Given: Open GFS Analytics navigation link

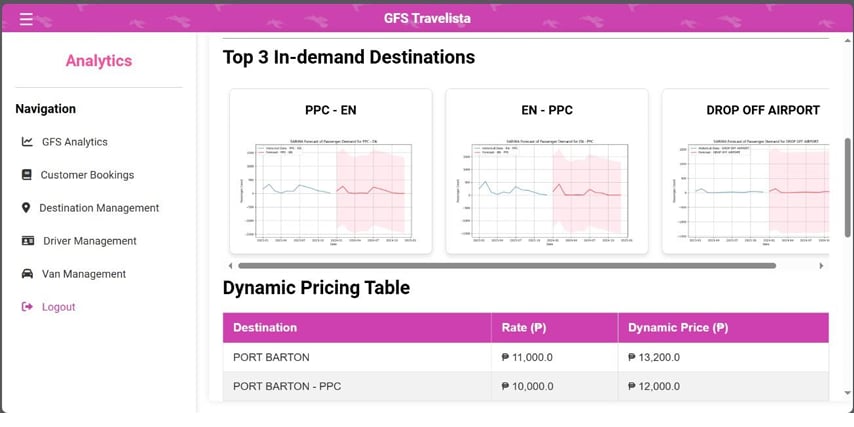Looking at the screenshot, I should pos(74,142).
